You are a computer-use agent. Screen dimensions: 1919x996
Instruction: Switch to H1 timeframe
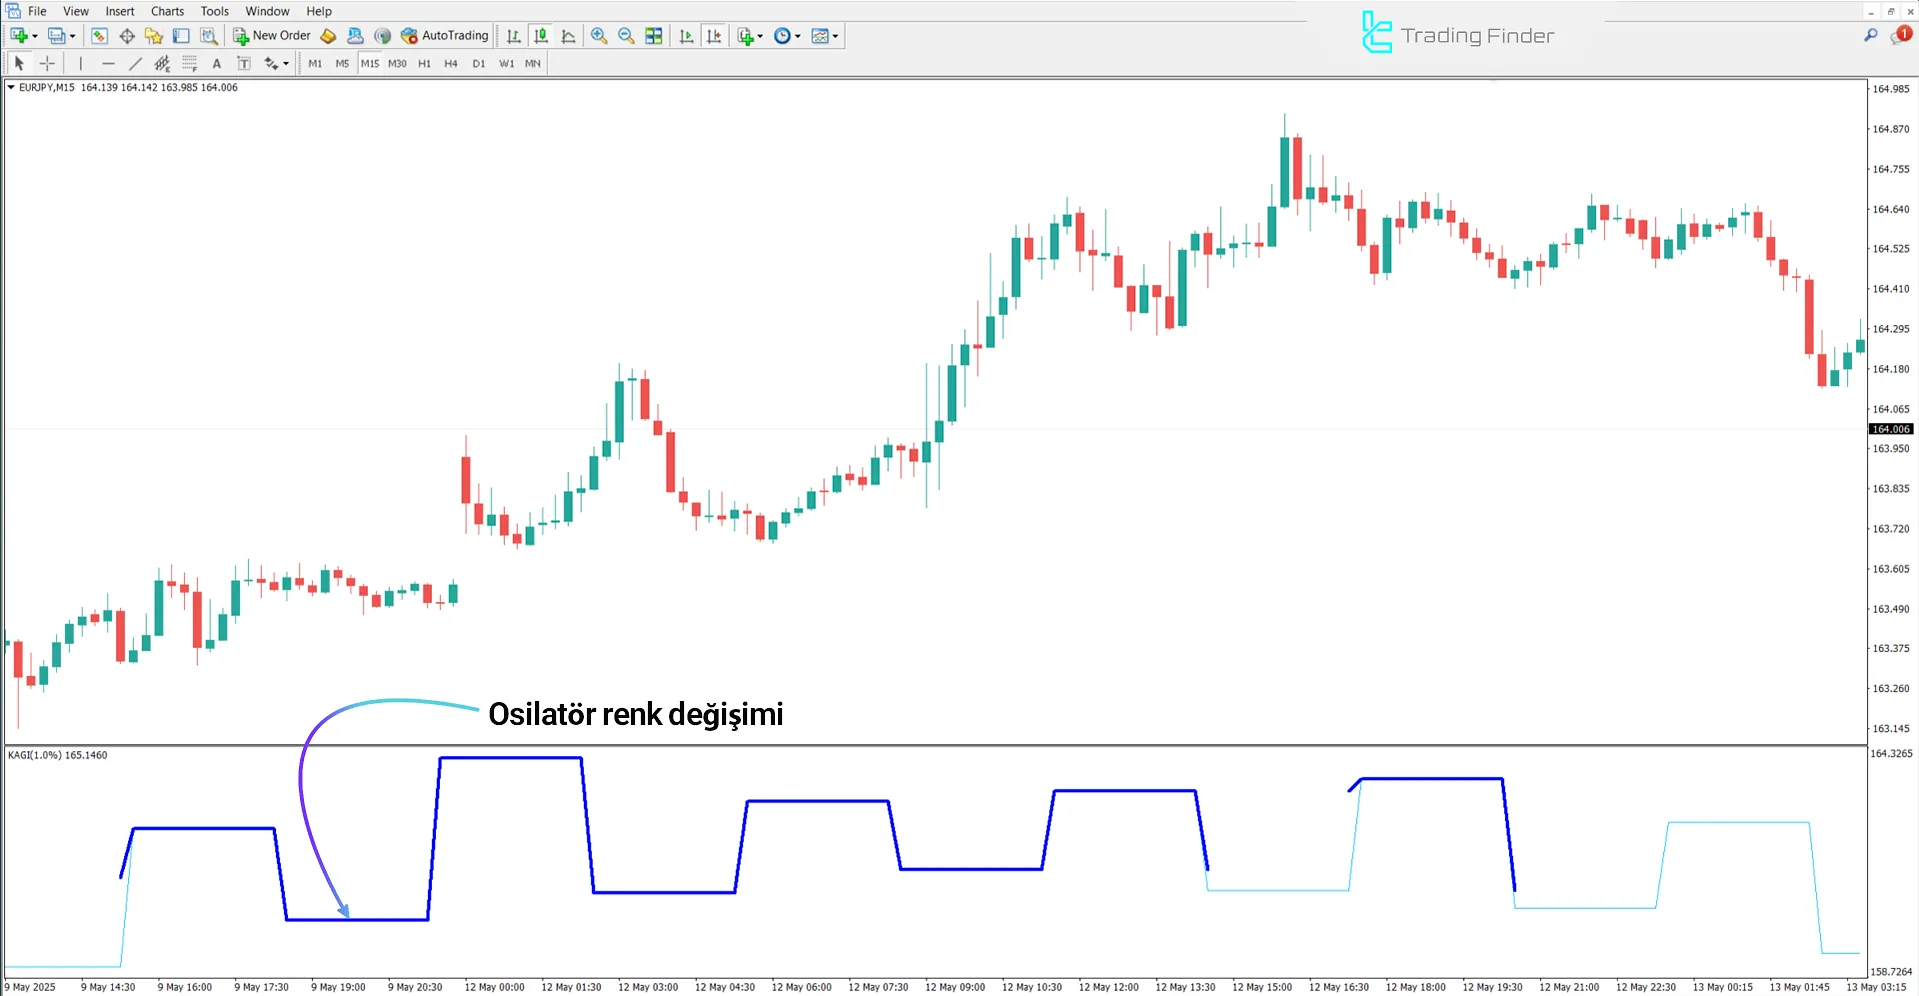[x=424, y=63]
